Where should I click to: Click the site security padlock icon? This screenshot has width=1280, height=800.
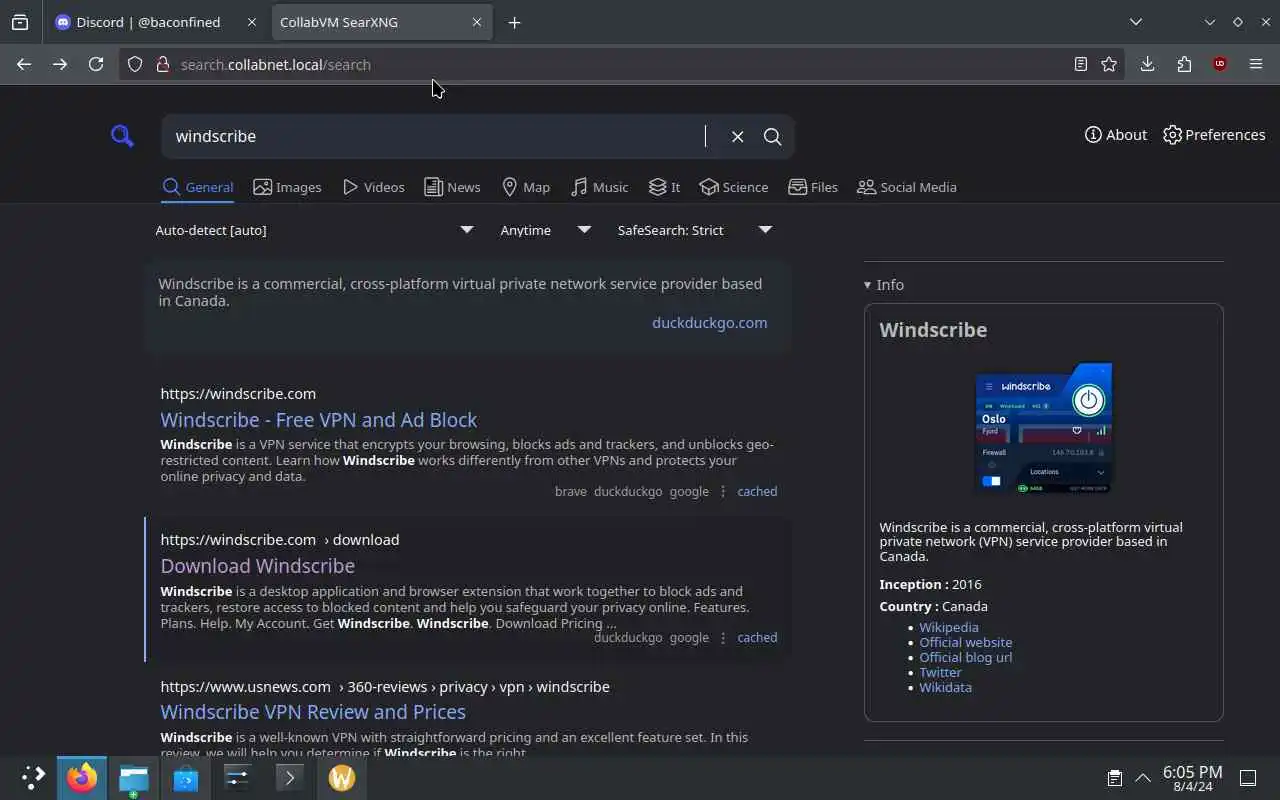162,64
